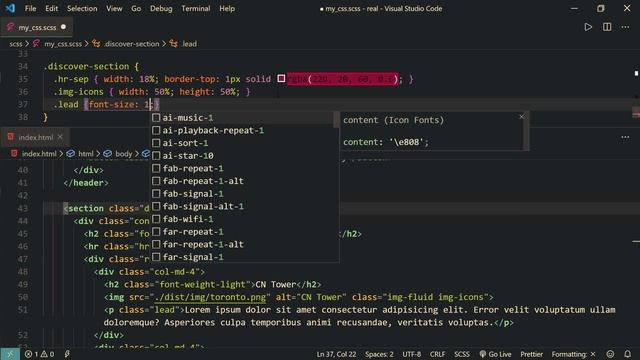Go to line via Ln 37, Col 22
The image size is (640, 360).
tap(336, 354)
